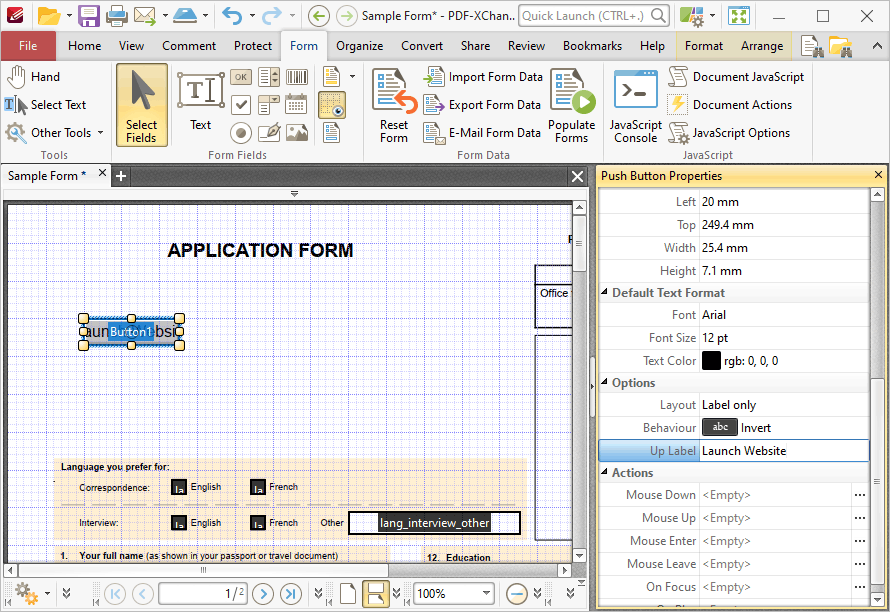This screenshot has height=612, width=890.
Task: Toggle the Correspondence French checkbox
Action: (258, 487)
